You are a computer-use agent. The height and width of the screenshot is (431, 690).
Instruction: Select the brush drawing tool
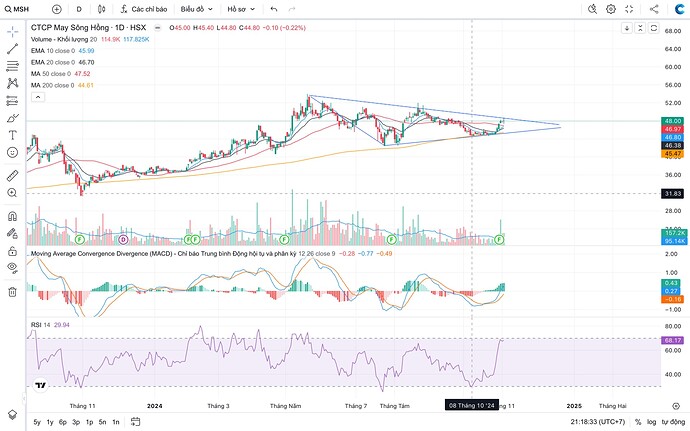12,118
